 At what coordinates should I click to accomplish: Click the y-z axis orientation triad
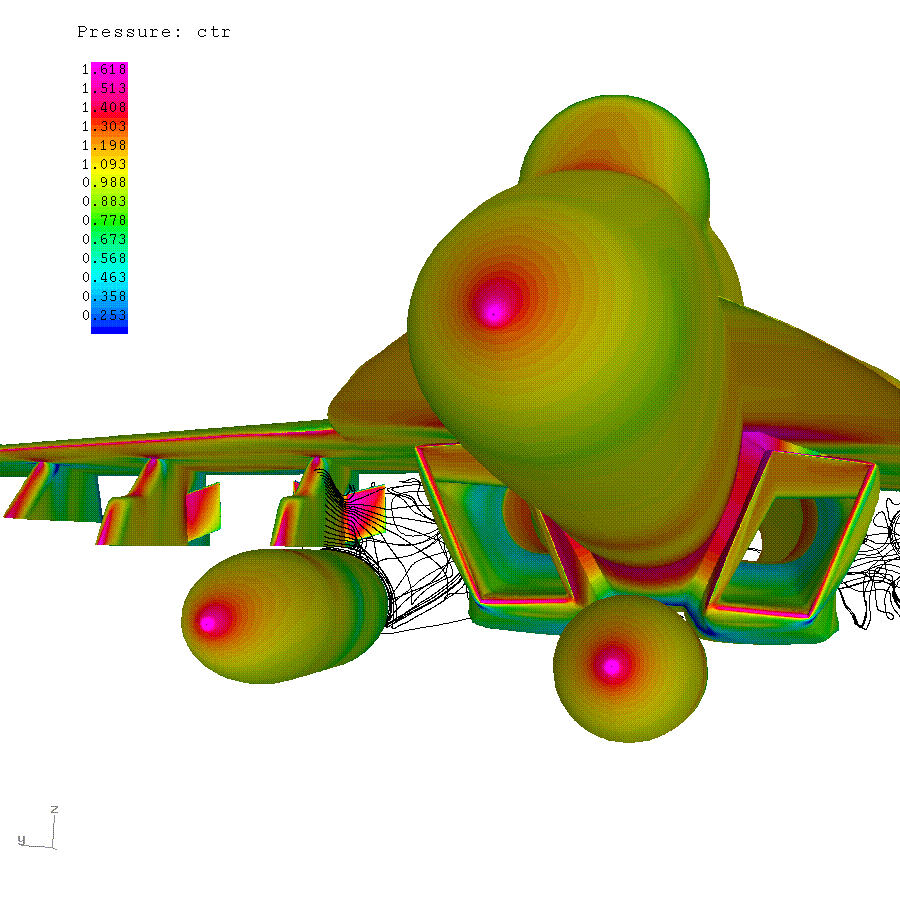38,828
